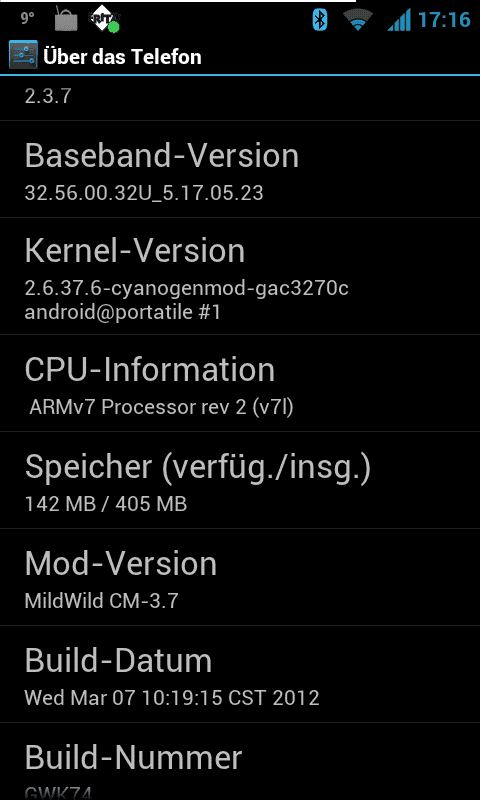The image size is (480, 800).
Task: Open the Mod-Version entry
Action: (240, 578)
